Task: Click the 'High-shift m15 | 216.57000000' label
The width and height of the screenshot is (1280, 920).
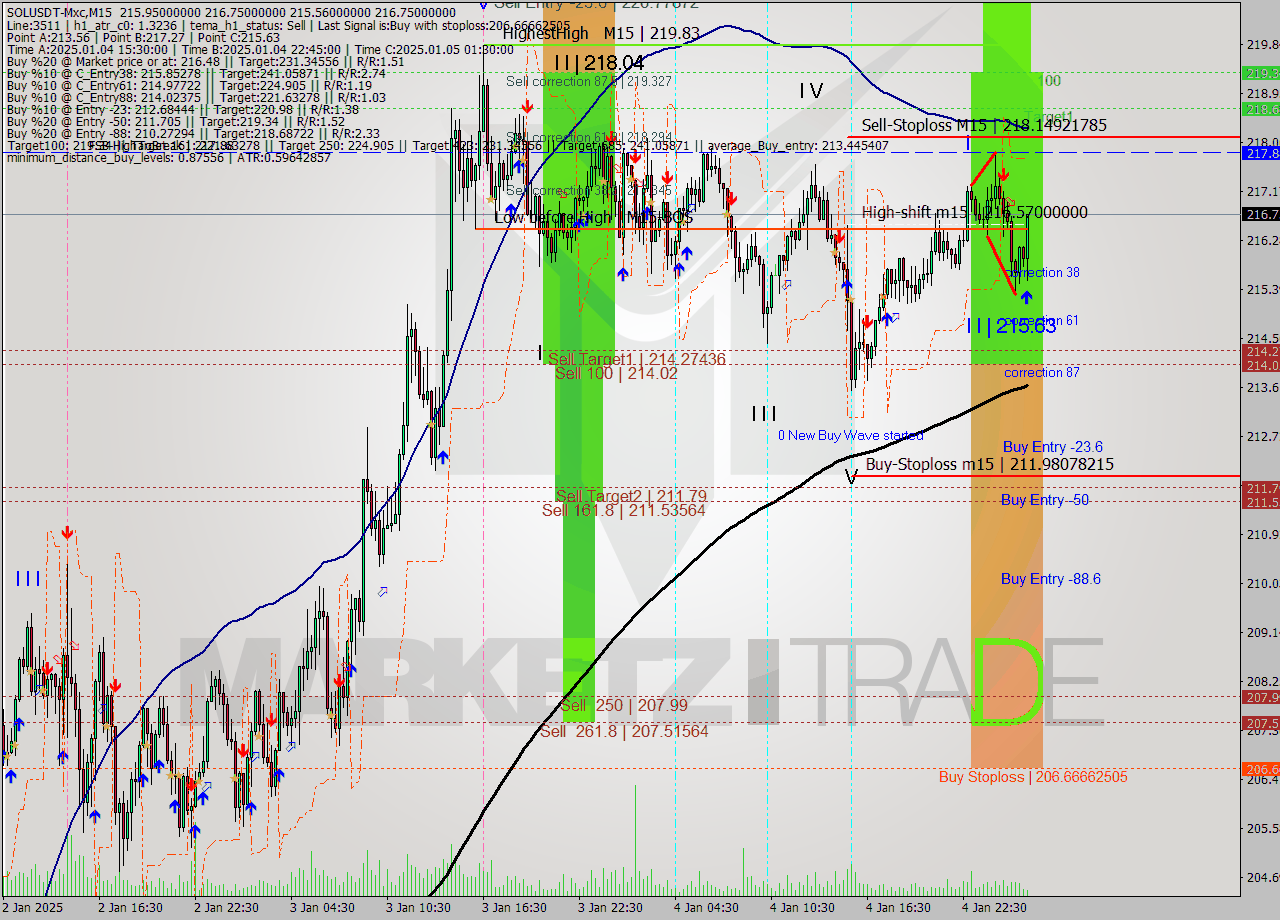Action: (975, 212)
